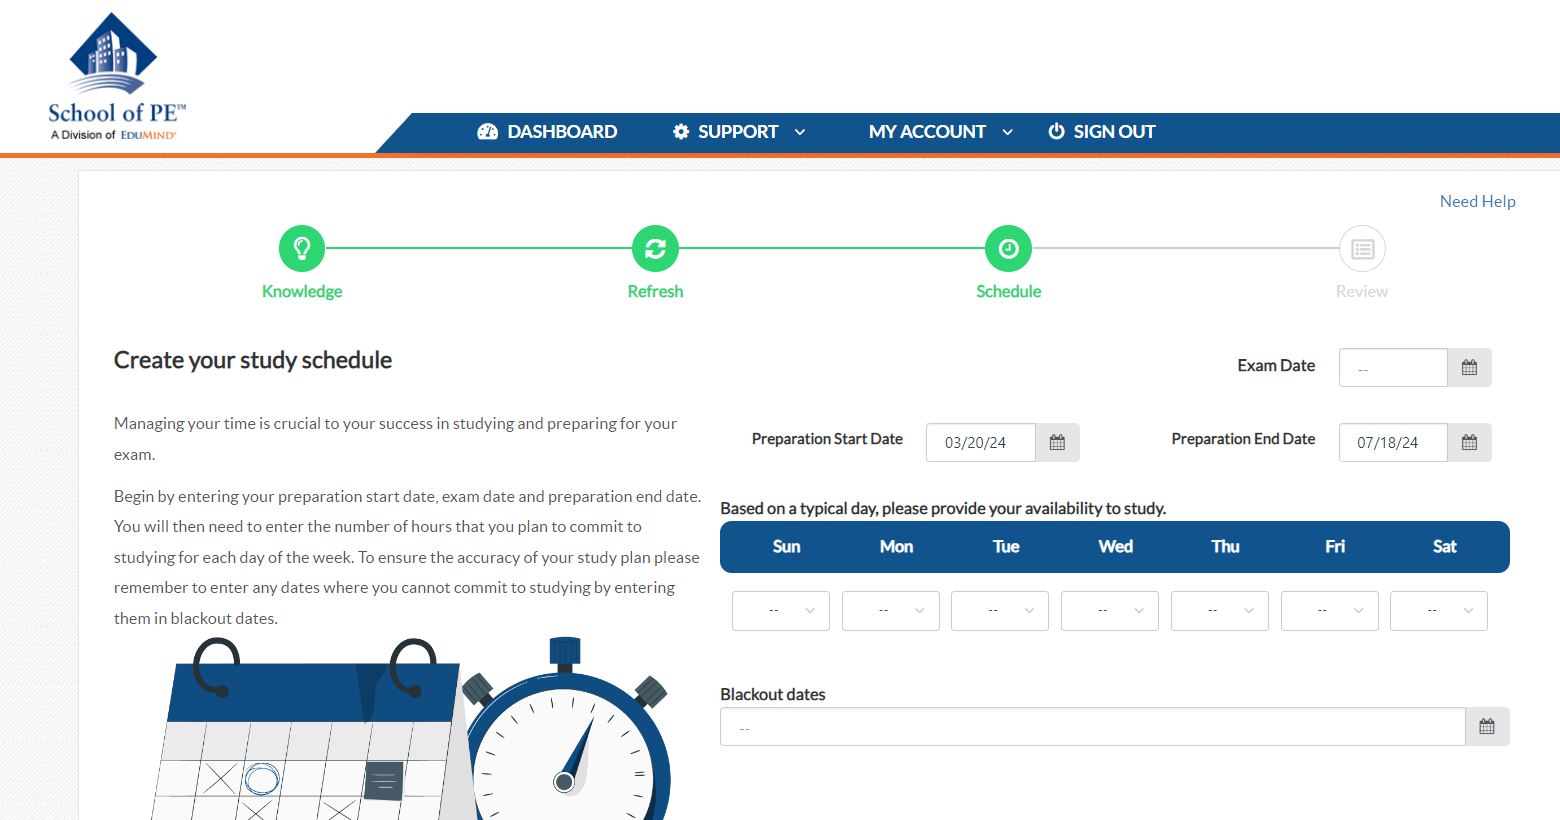Open the Monday availability dropdown
1560x820 pixels.
[890, 611]
